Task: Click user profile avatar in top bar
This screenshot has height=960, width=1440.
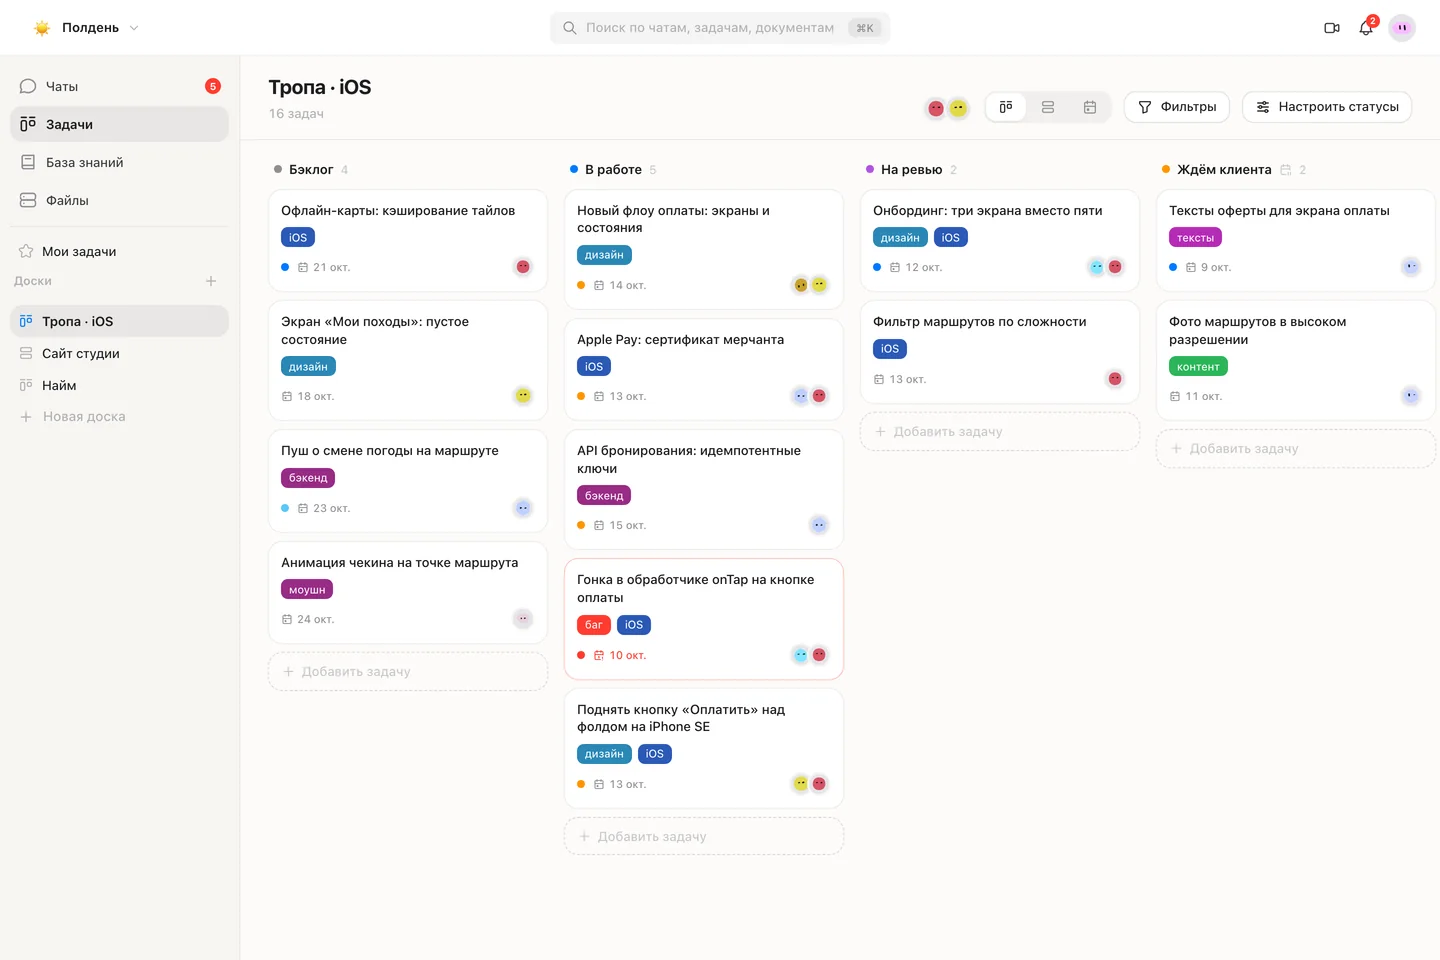Action: 1402,28
